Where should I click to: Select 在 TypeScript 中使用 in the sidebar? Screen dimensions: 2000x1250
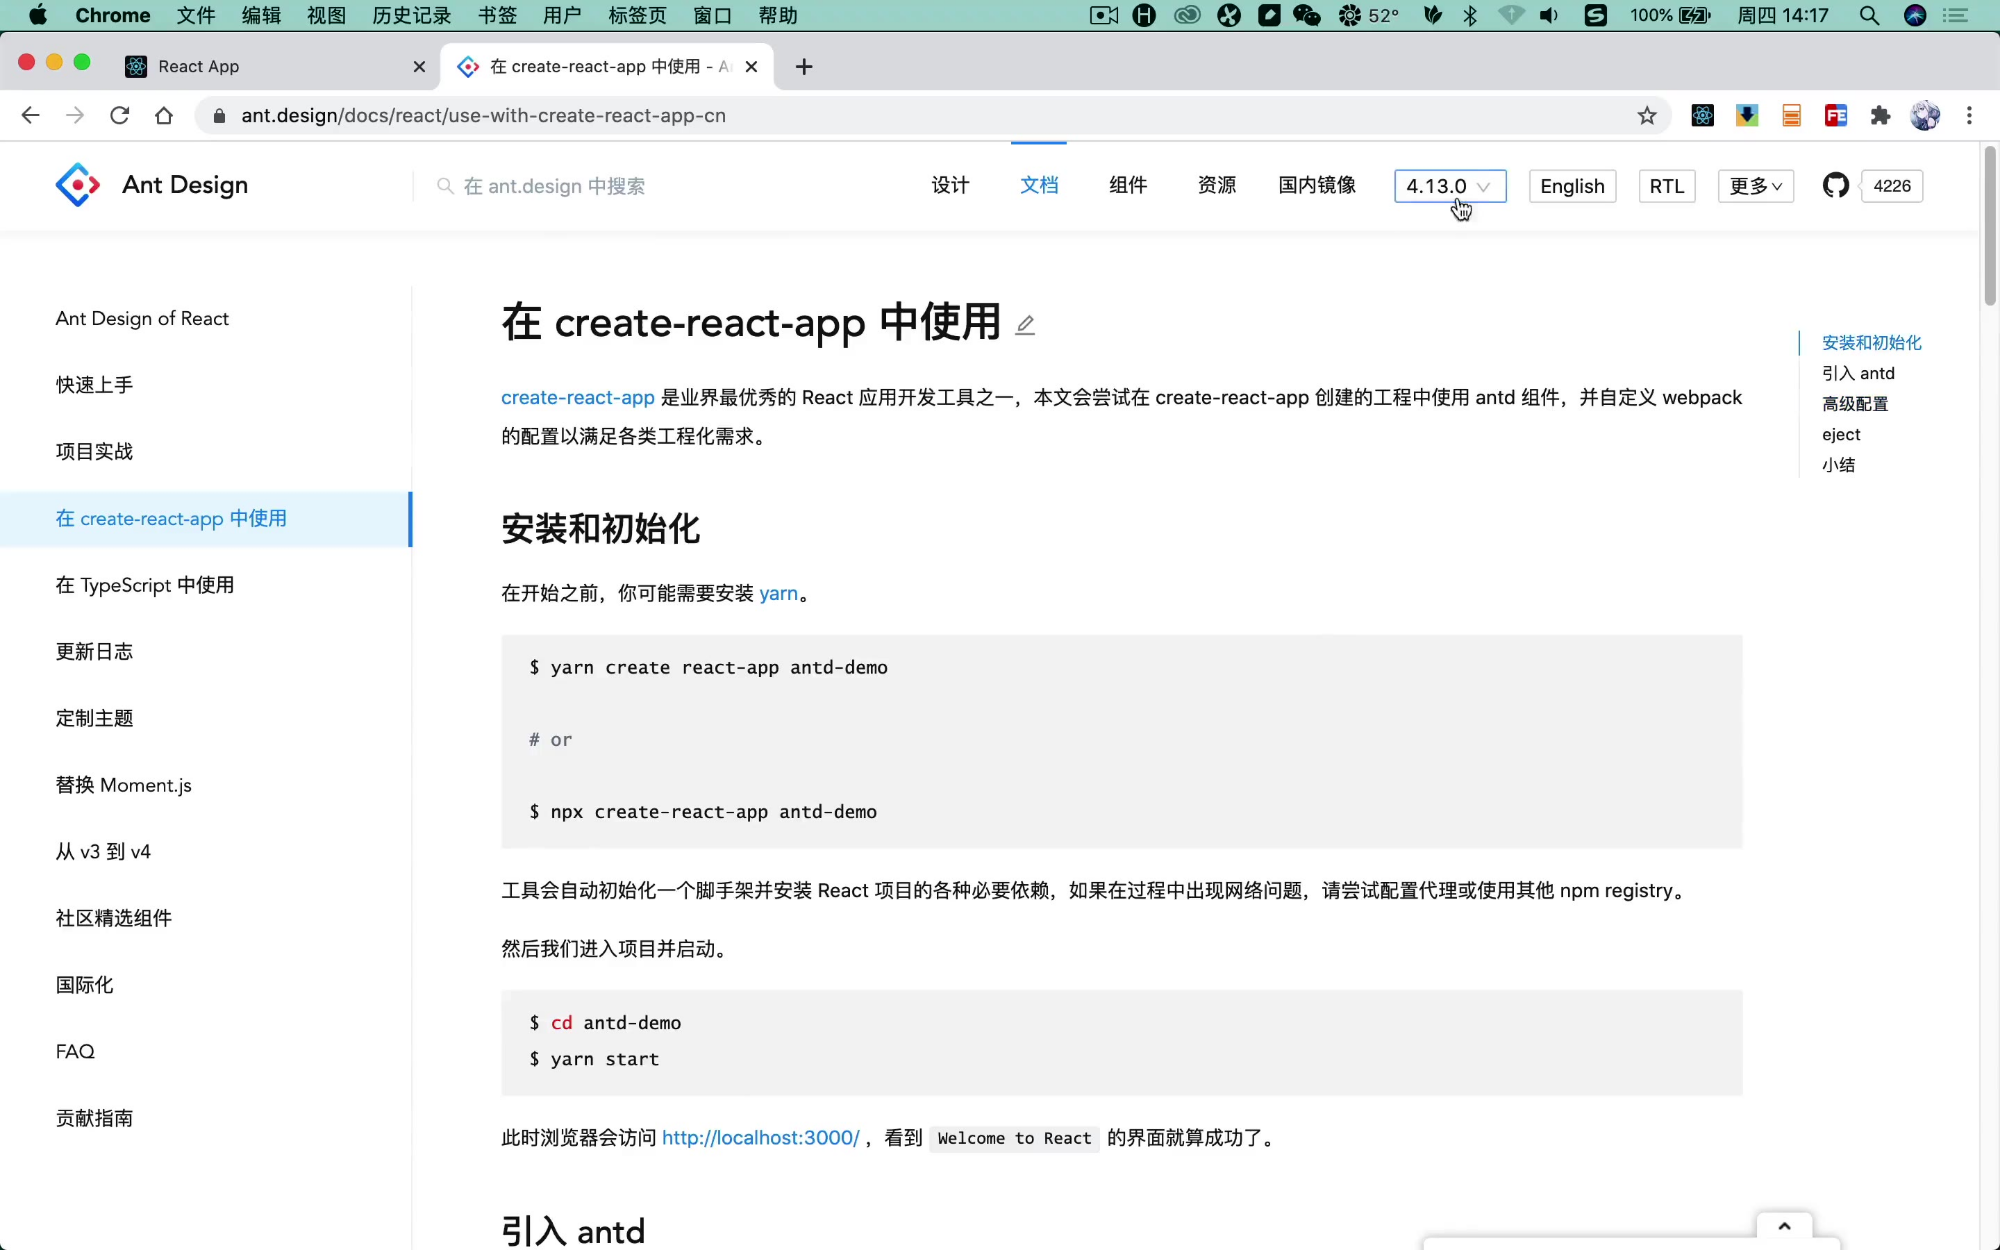tap(145, 585)
